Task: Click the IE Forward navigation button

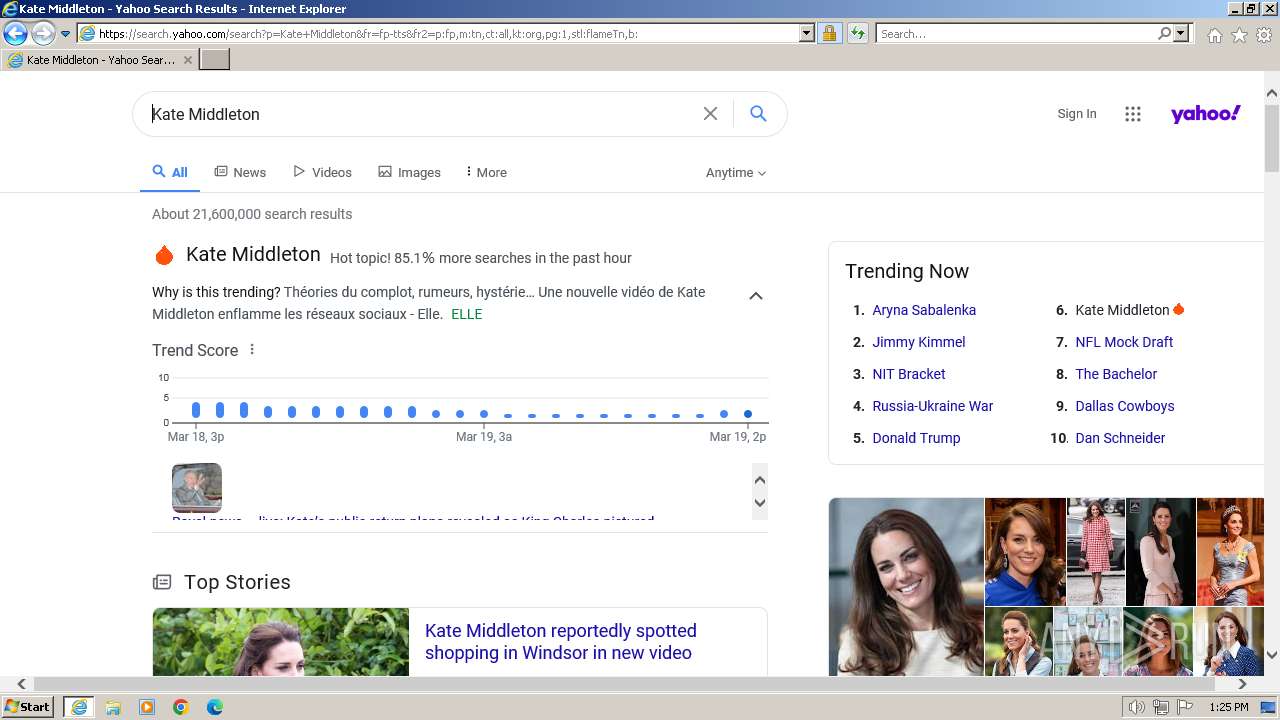Action: point(43,33)
